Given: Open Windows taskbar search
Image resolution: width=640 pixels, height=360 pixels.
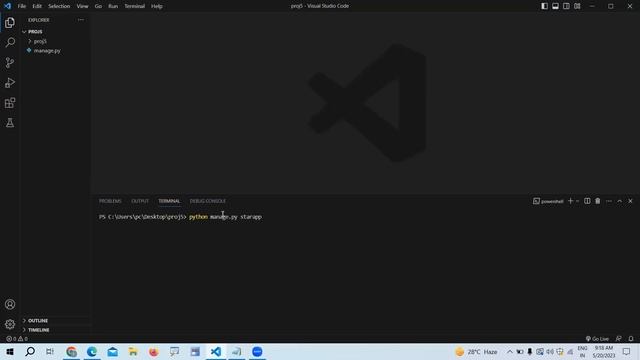Looking at the screenshot, I should click(30, 351).
